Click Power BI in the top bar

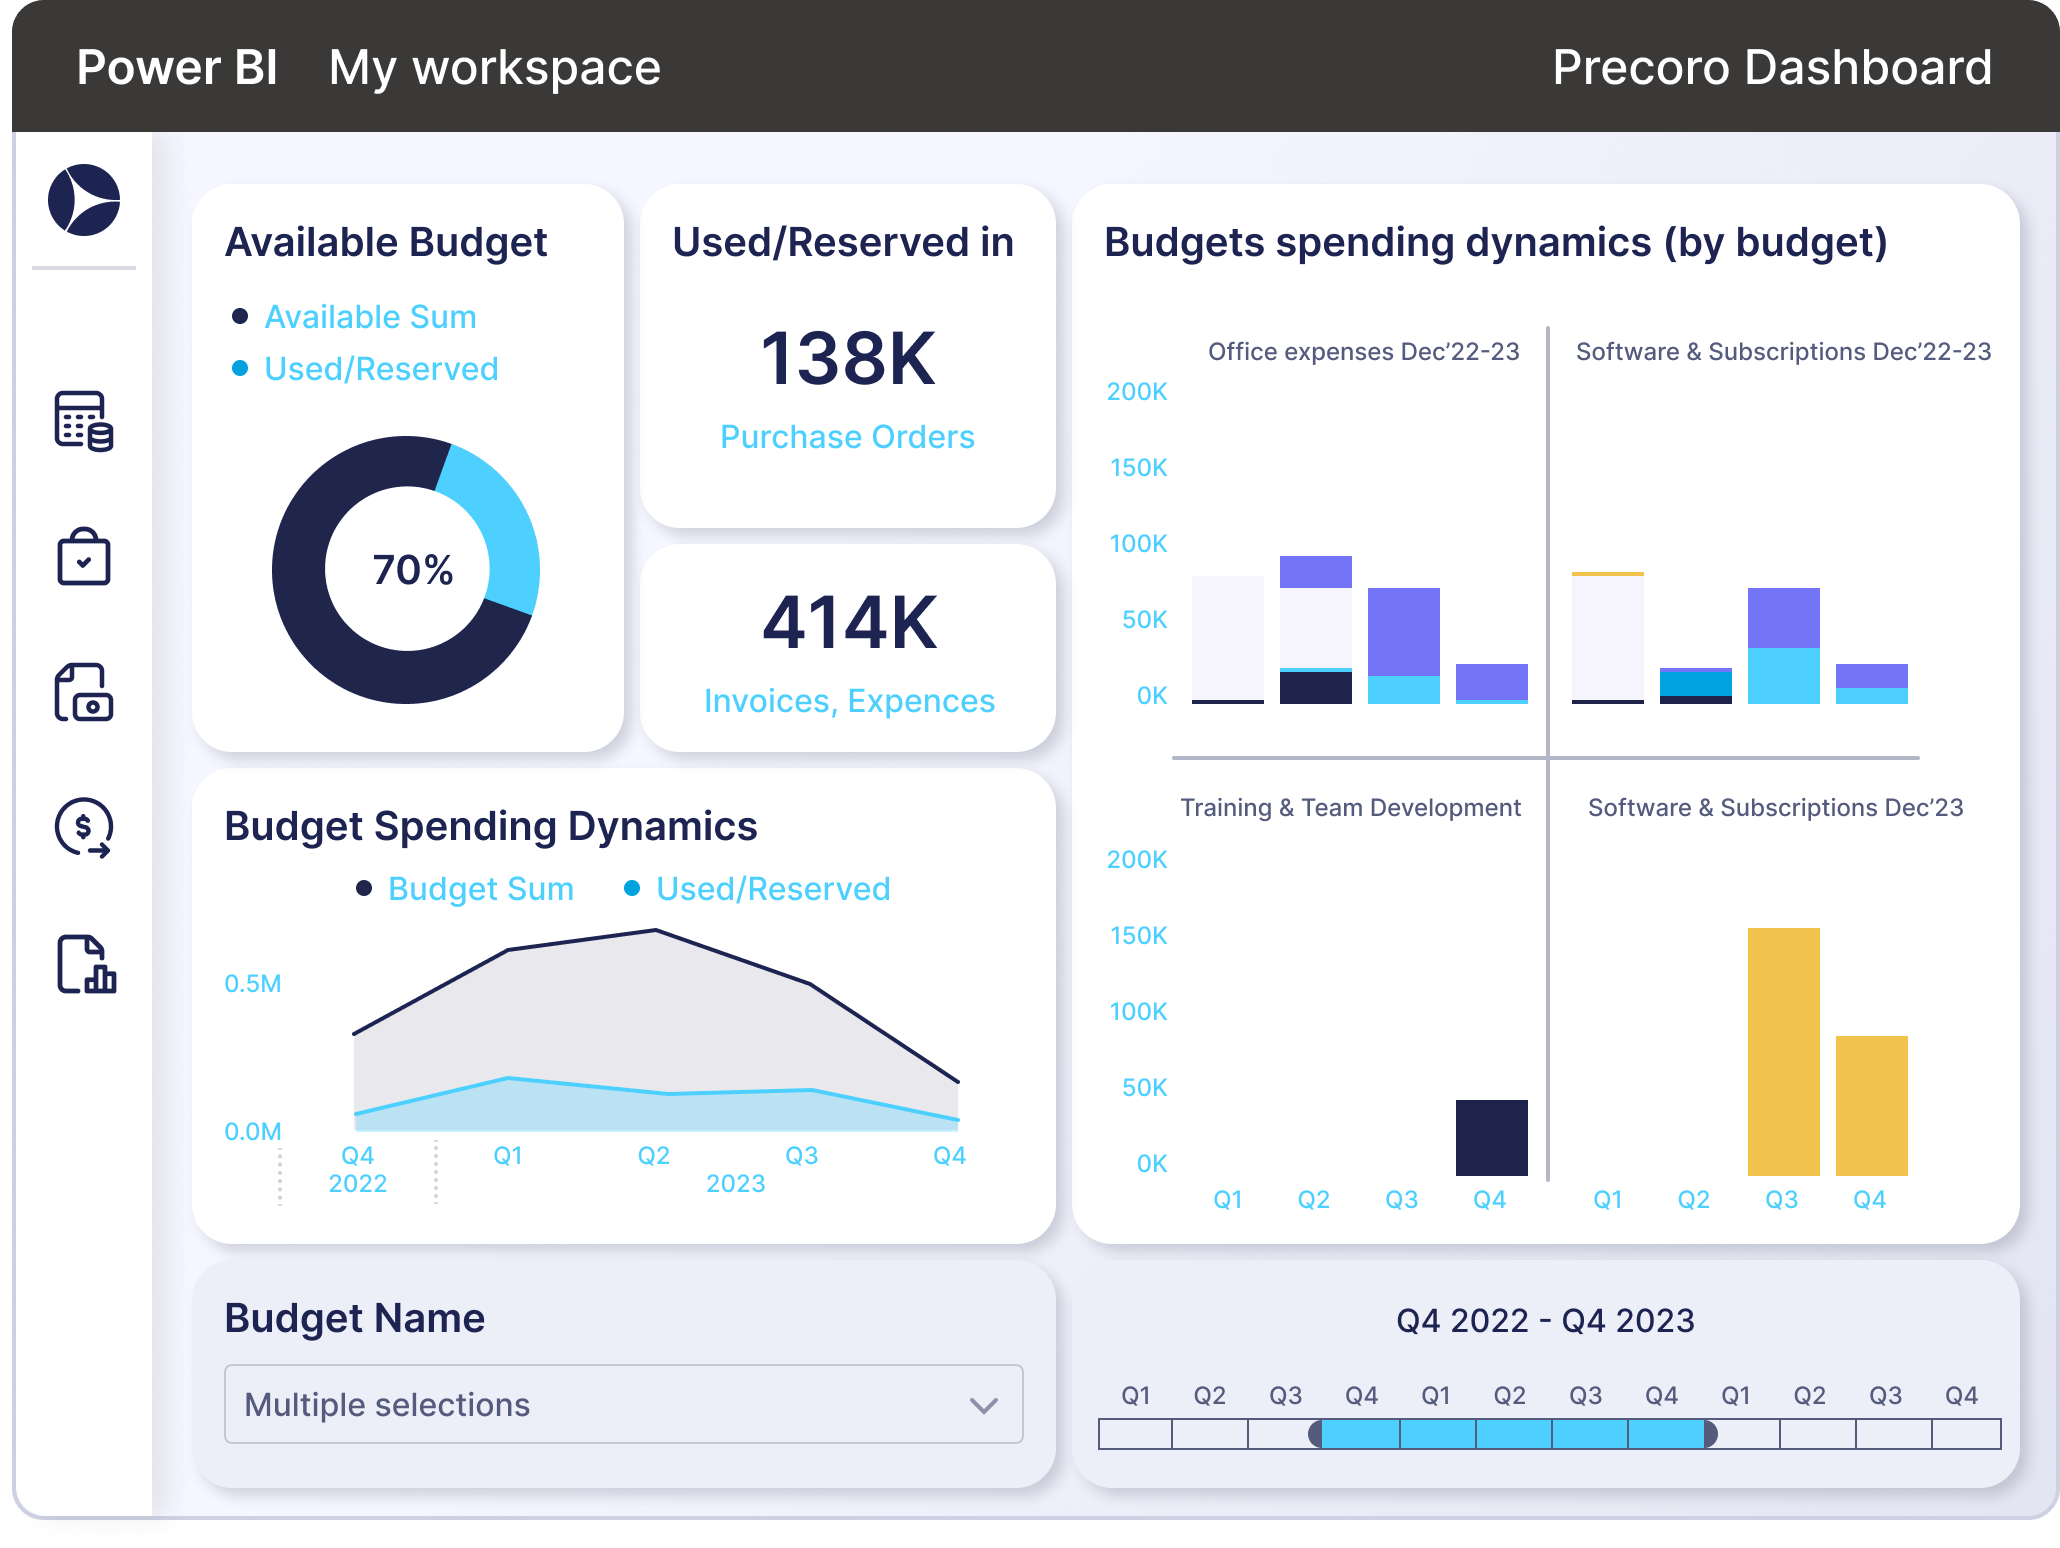pos(177,66)
